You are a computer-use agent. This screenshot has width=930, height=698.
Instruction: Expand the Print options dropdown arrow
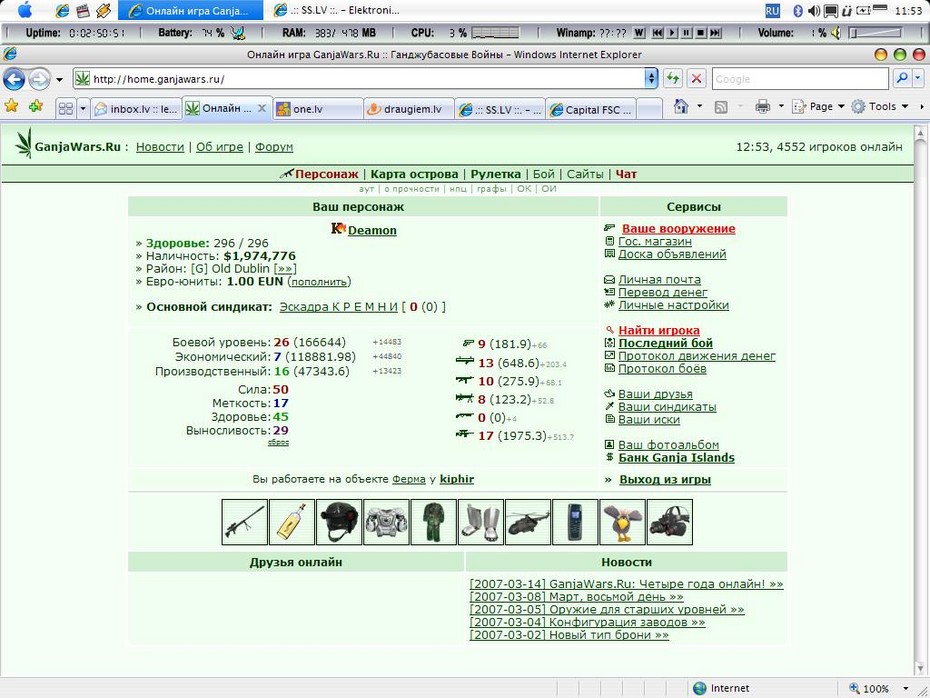(x=781, y=107)
